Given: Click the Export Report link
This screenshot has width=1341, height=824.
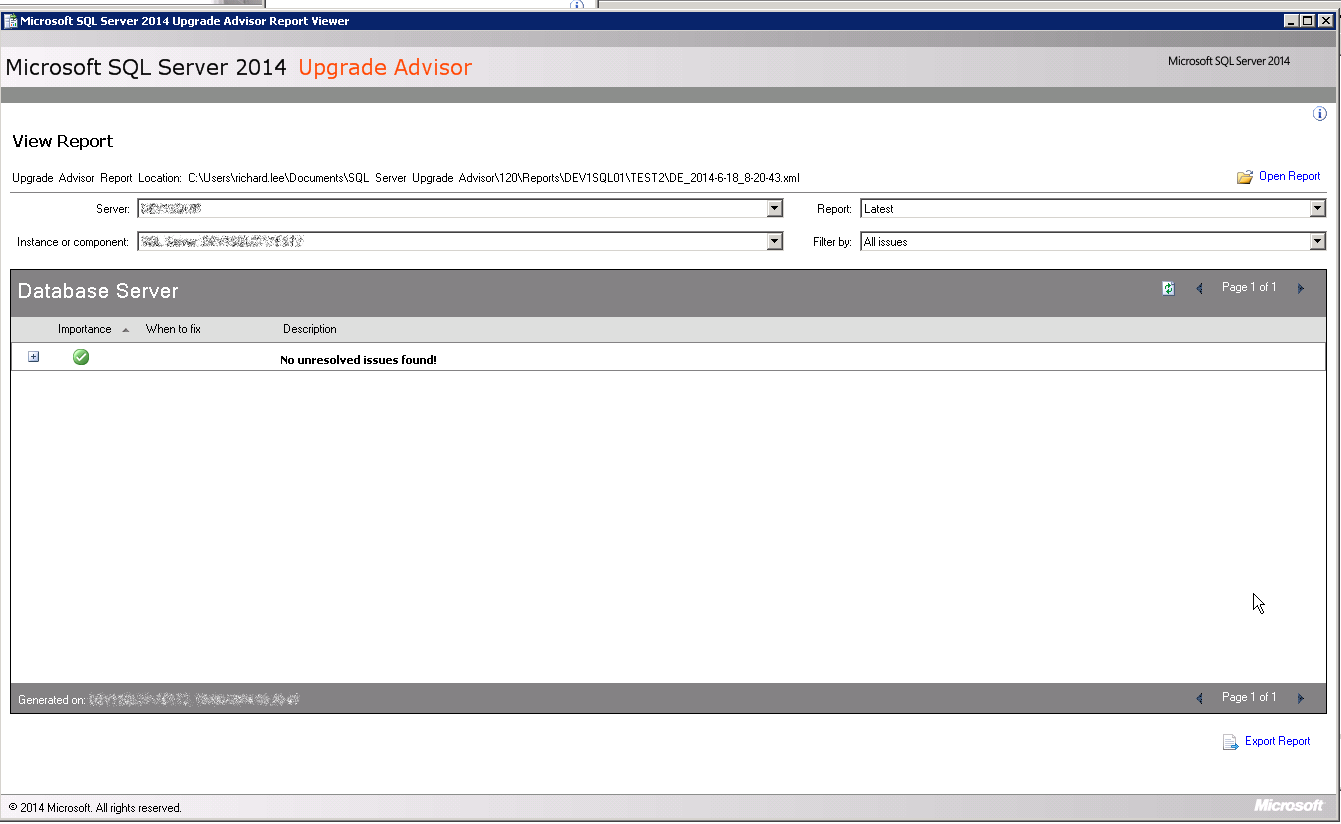Looking at the screenshot, I should [x=1278, y=741].
